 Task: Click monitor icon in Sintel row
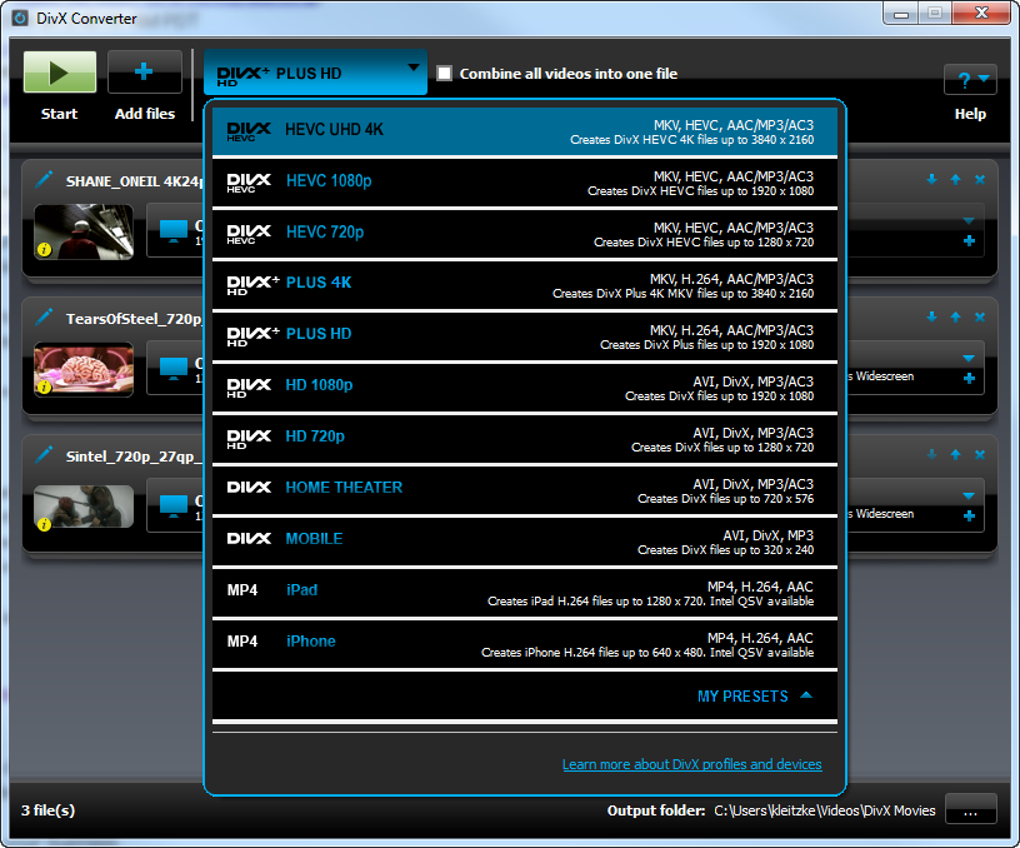pyautogui.click(x=174, y=507)
